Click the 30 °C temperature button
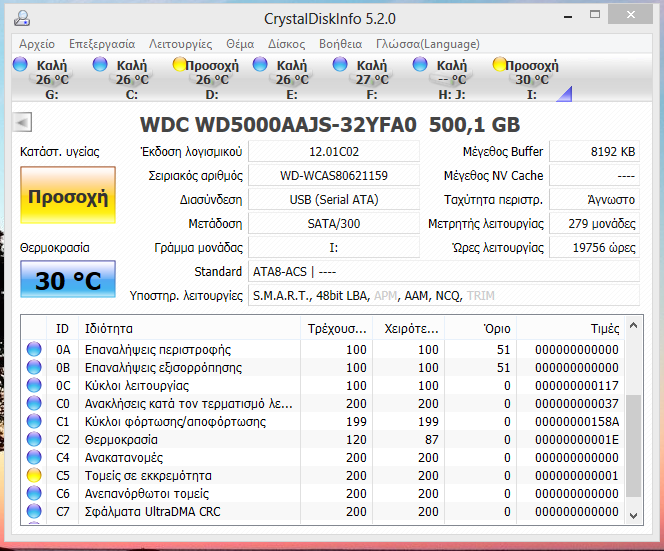Screen dimensions: 664x551 point(68,279)
